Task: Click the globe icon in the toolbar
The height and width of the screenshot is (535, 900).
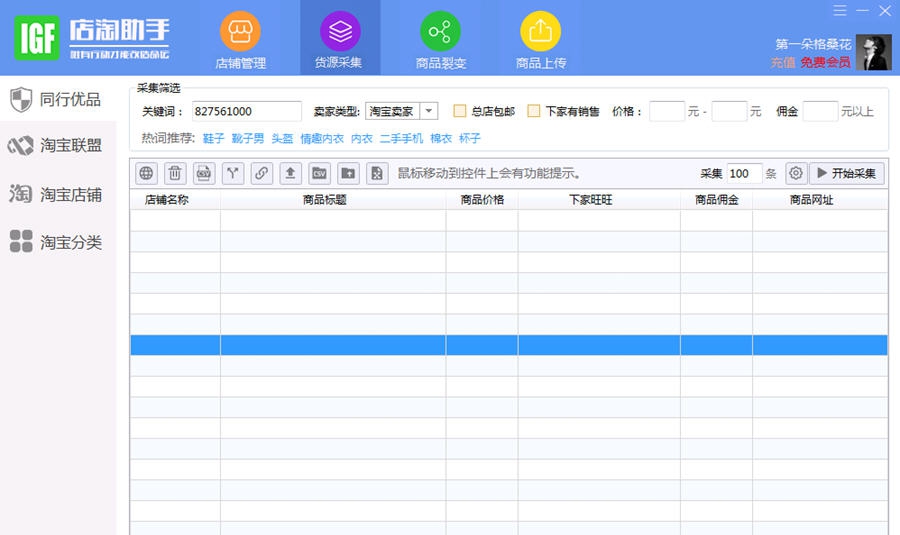Action: pos(146,173)
